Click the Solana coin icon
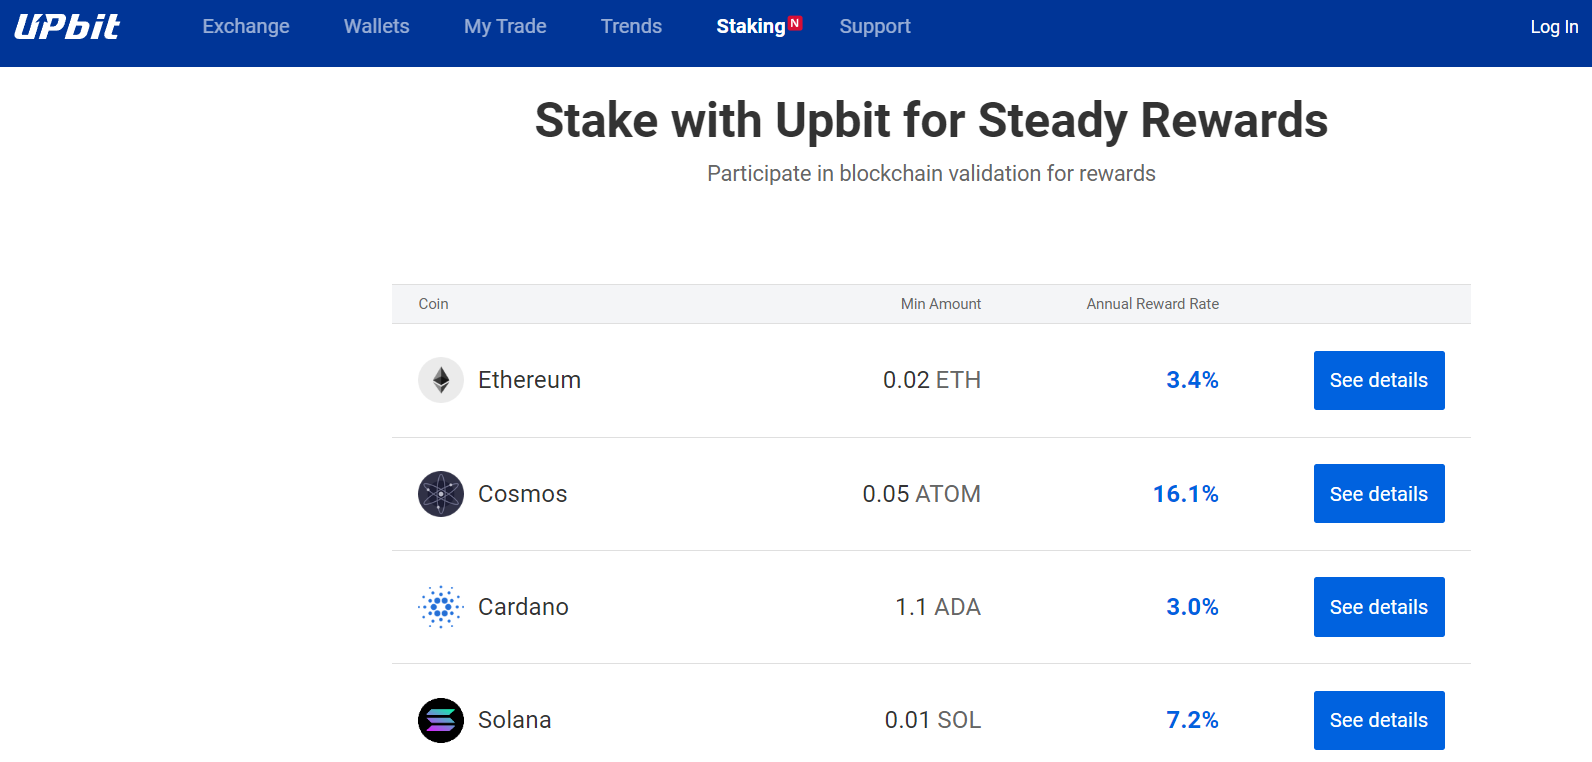1592x762 pixels. pos(441,720)
